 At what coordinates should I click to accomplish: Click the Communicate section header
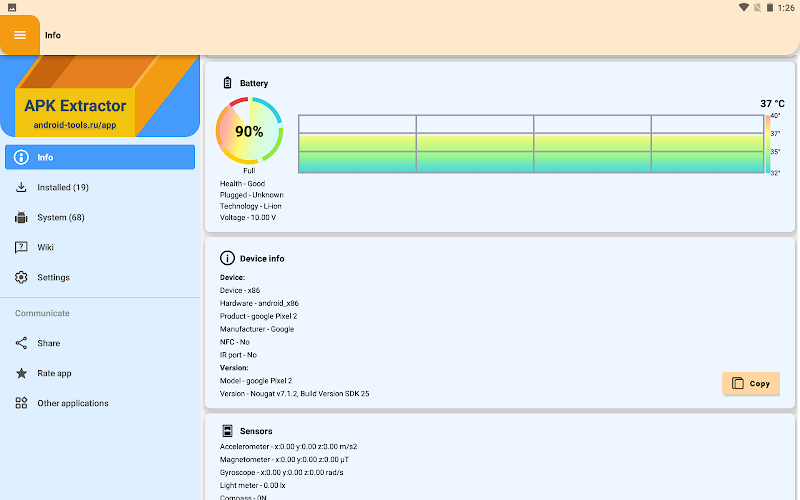tap(42, 313)
